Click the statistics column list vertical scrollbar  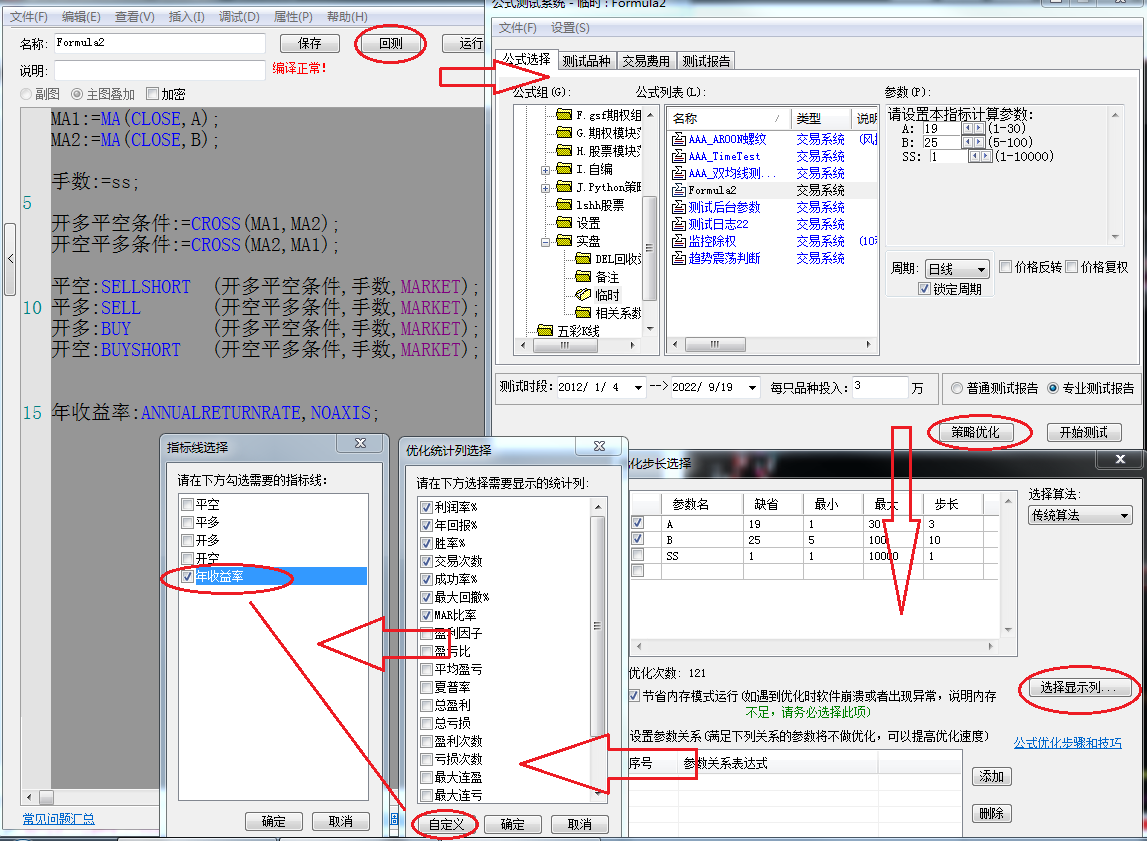pyautogui.click(x=598, y=650)
